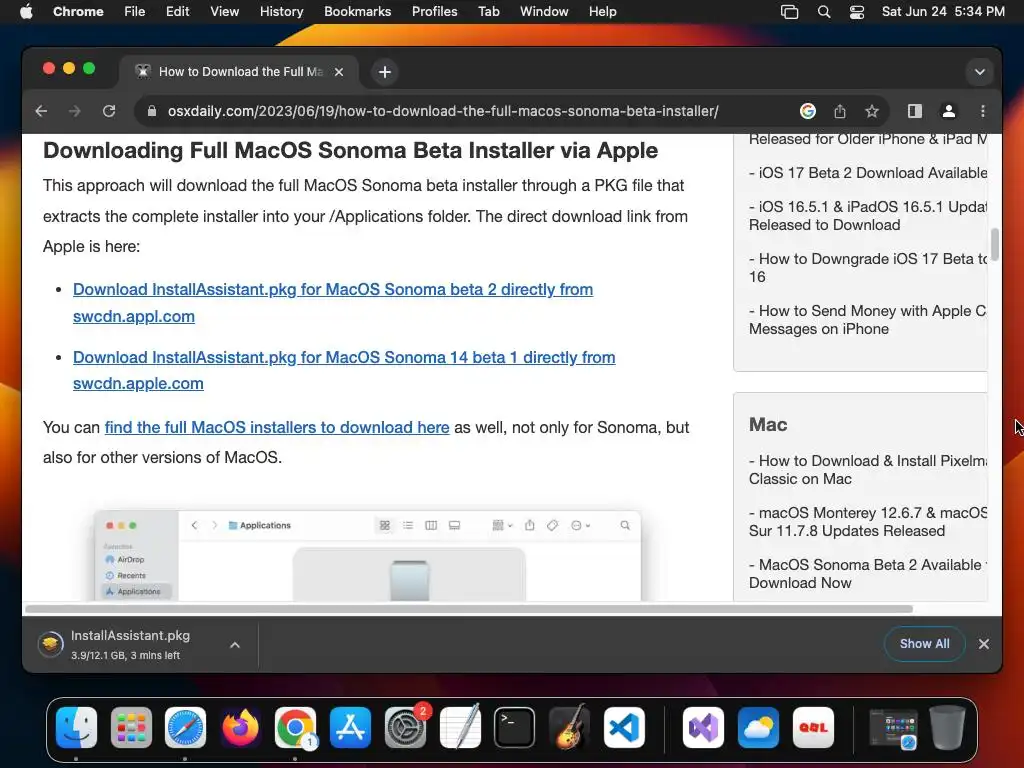The width and height of the screenshot is (1024, 768).
Task: Open Launchpad from the Dock
Action: [x=131, y=727]
